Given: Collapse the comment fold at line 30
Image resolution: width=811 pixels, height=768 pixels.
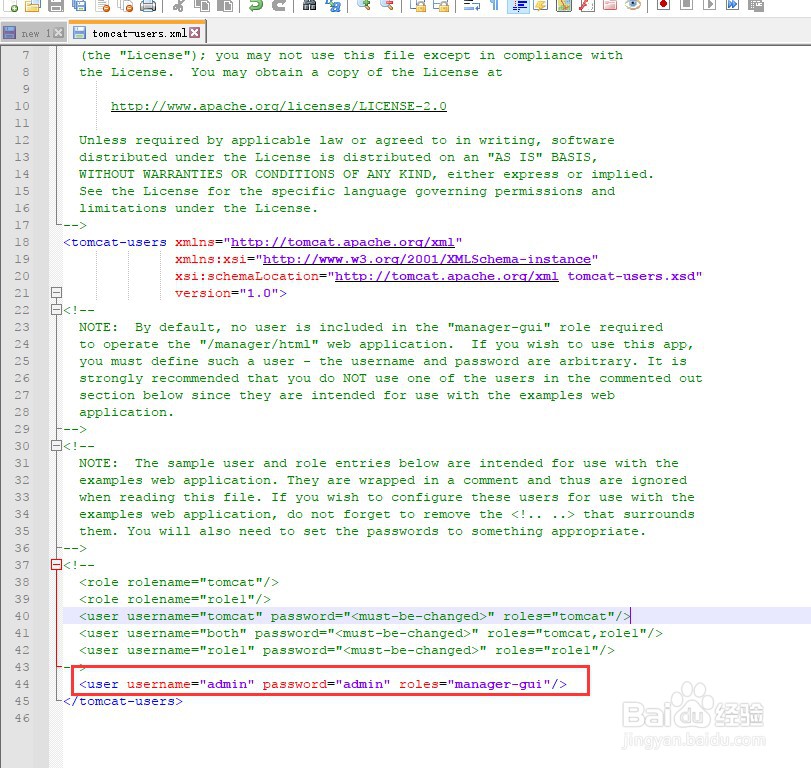Looking at the screenshot, I should (57, 446).
